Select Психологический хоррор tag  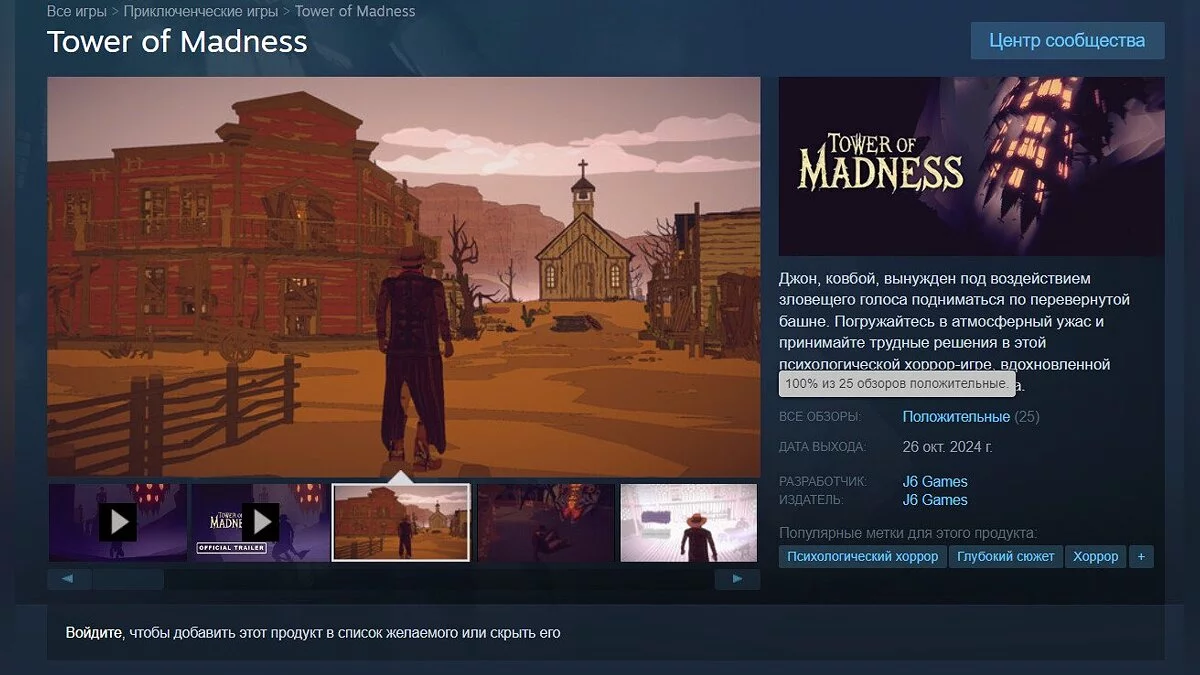[x=863, y=556]
